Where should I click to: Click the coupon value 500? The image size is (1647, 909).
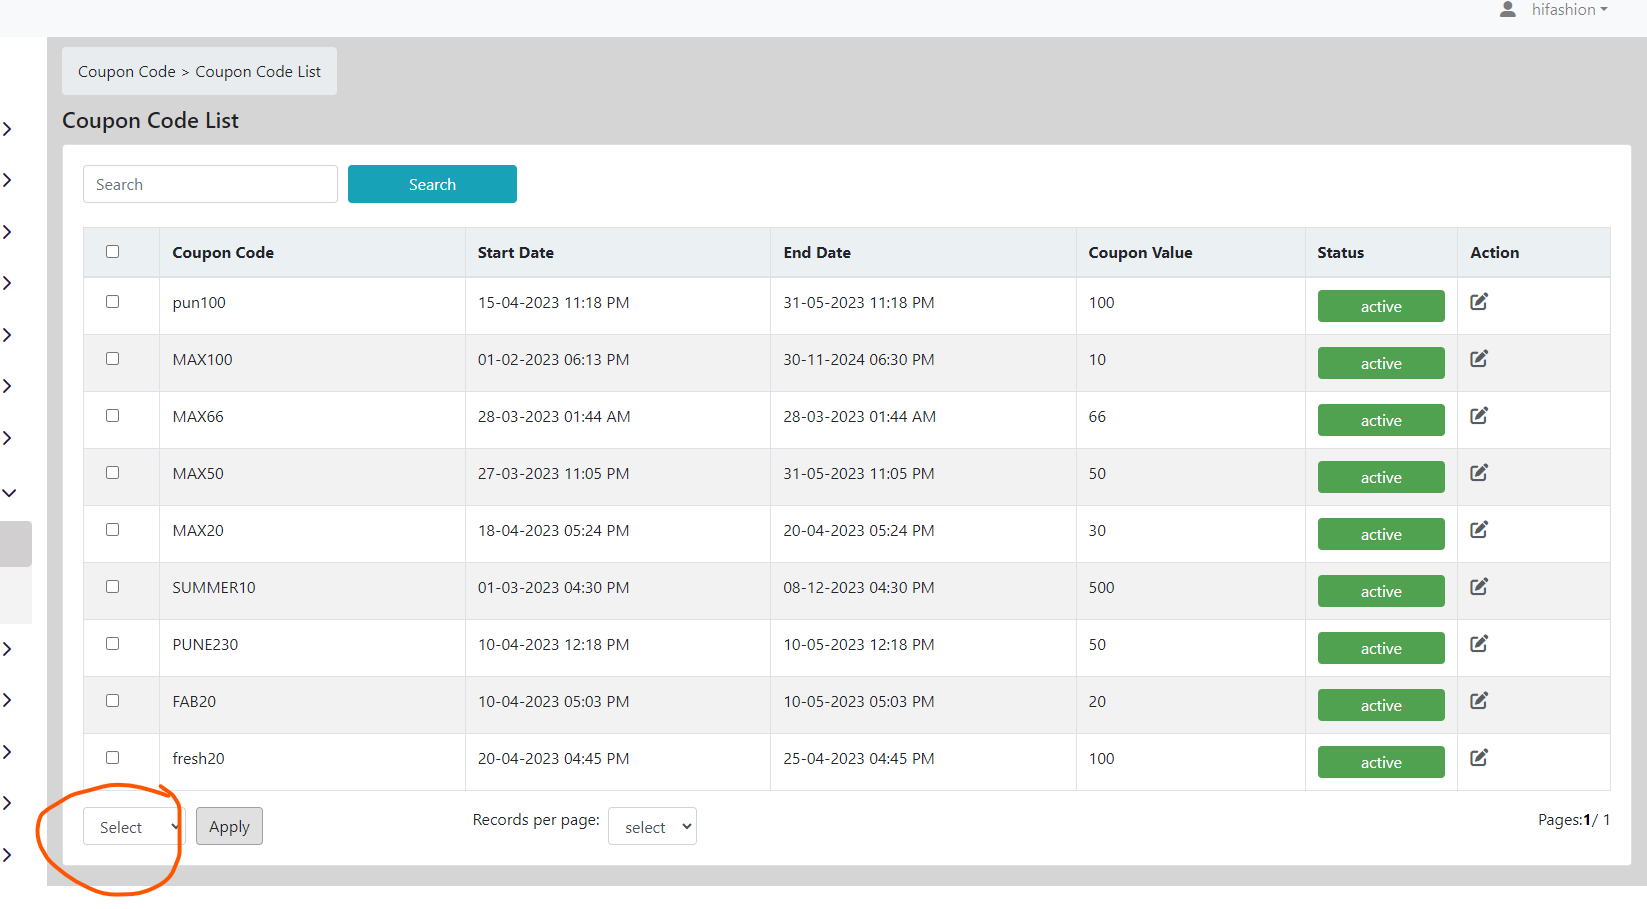click(1102, 587)
